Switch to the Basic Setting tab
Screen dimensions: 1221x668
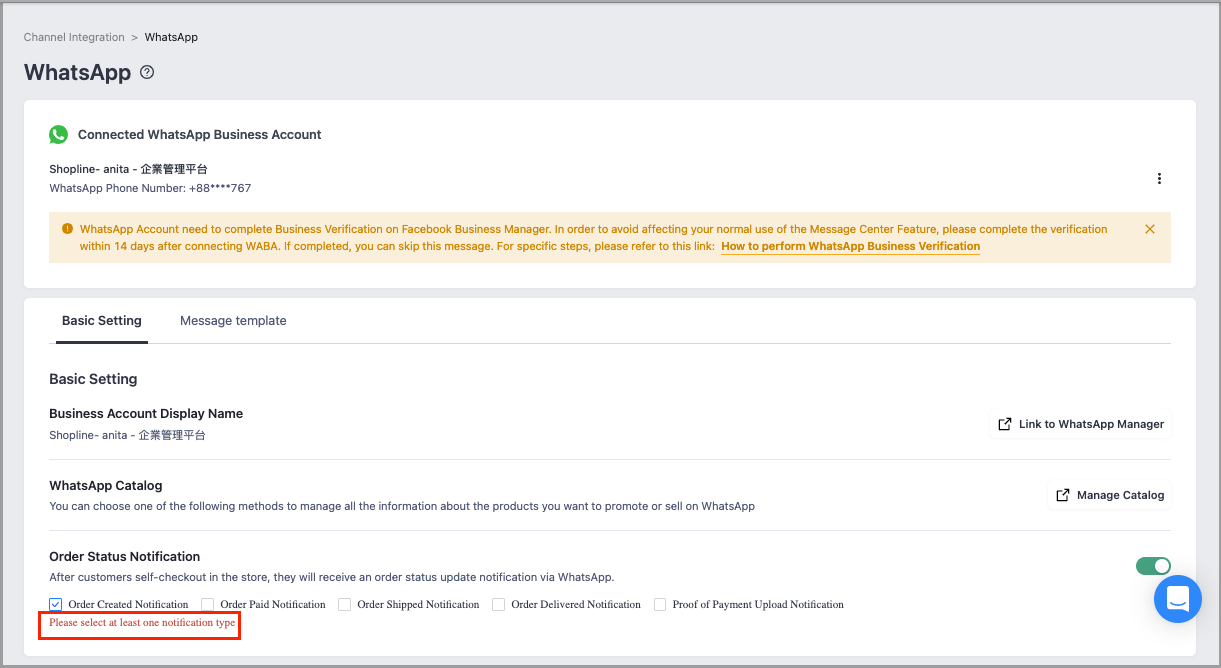[x=102, y=321]
